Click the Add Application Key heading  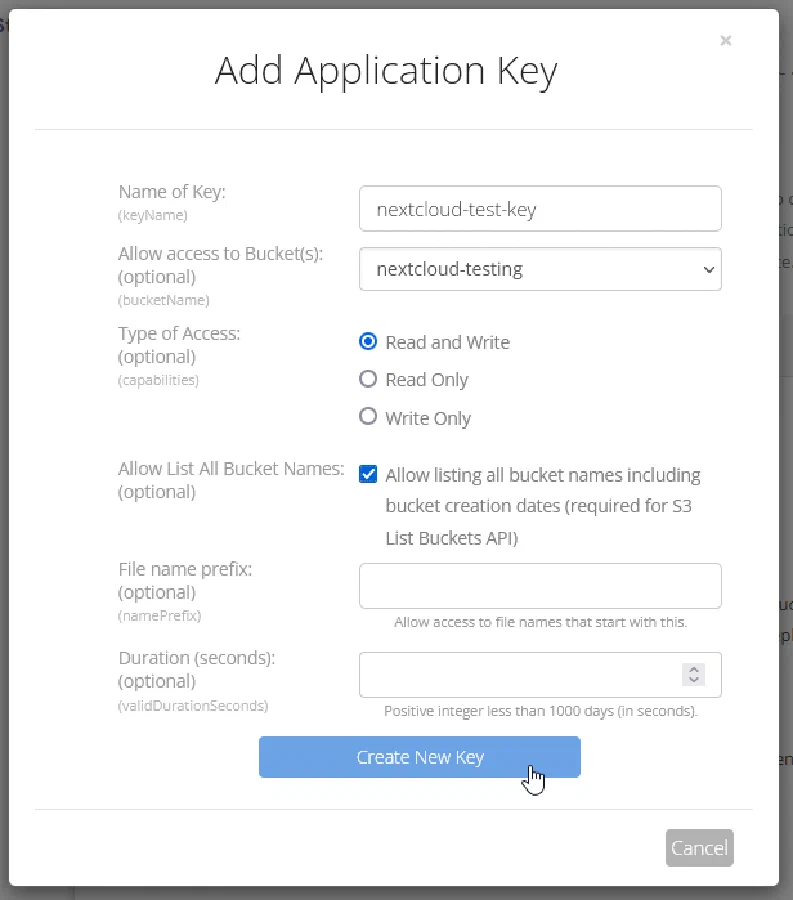click(x=387, y=71)
